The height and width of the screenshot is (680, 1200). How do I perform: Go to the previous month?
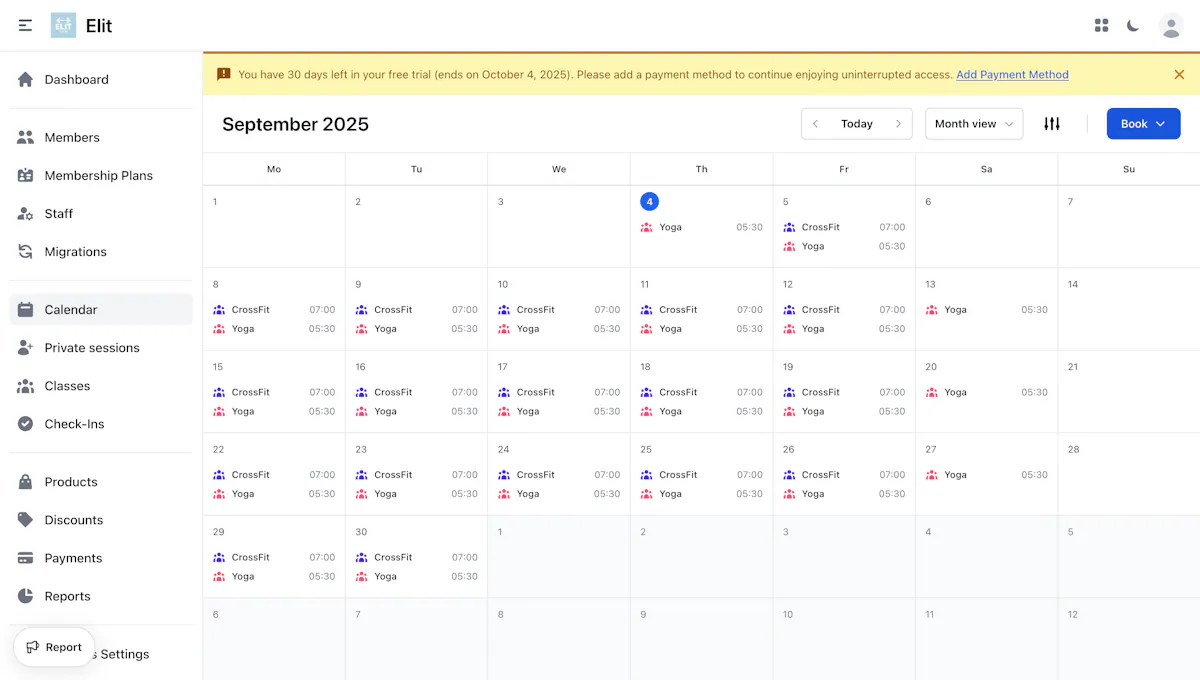pyautogui.click(x=816, y=124)
